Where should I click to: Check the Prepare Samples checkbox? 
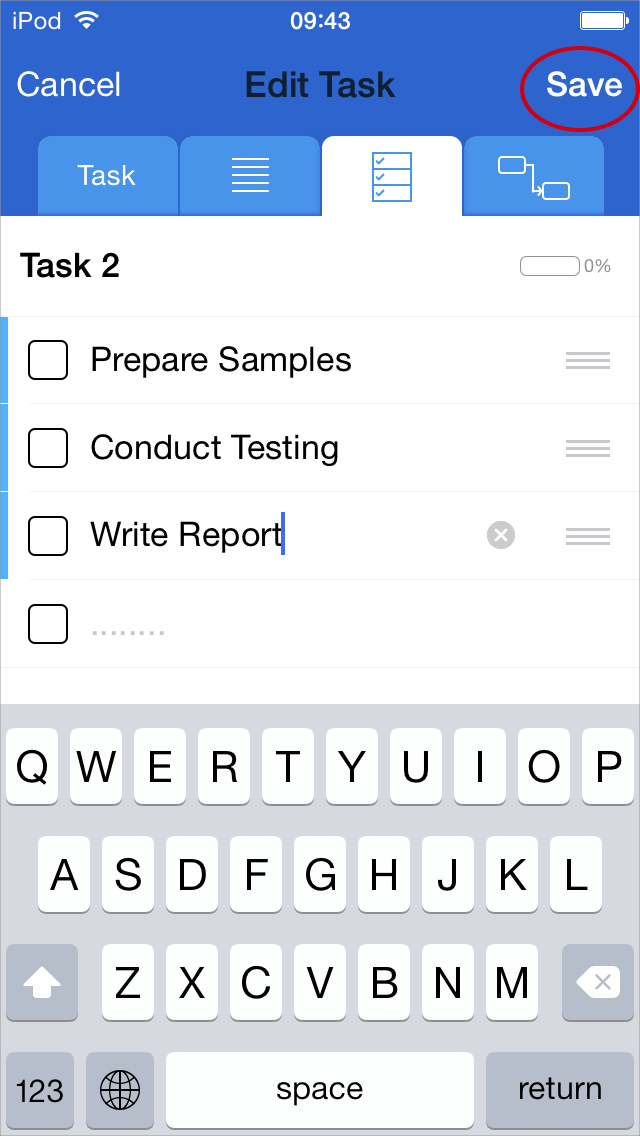tap(48, 360)
